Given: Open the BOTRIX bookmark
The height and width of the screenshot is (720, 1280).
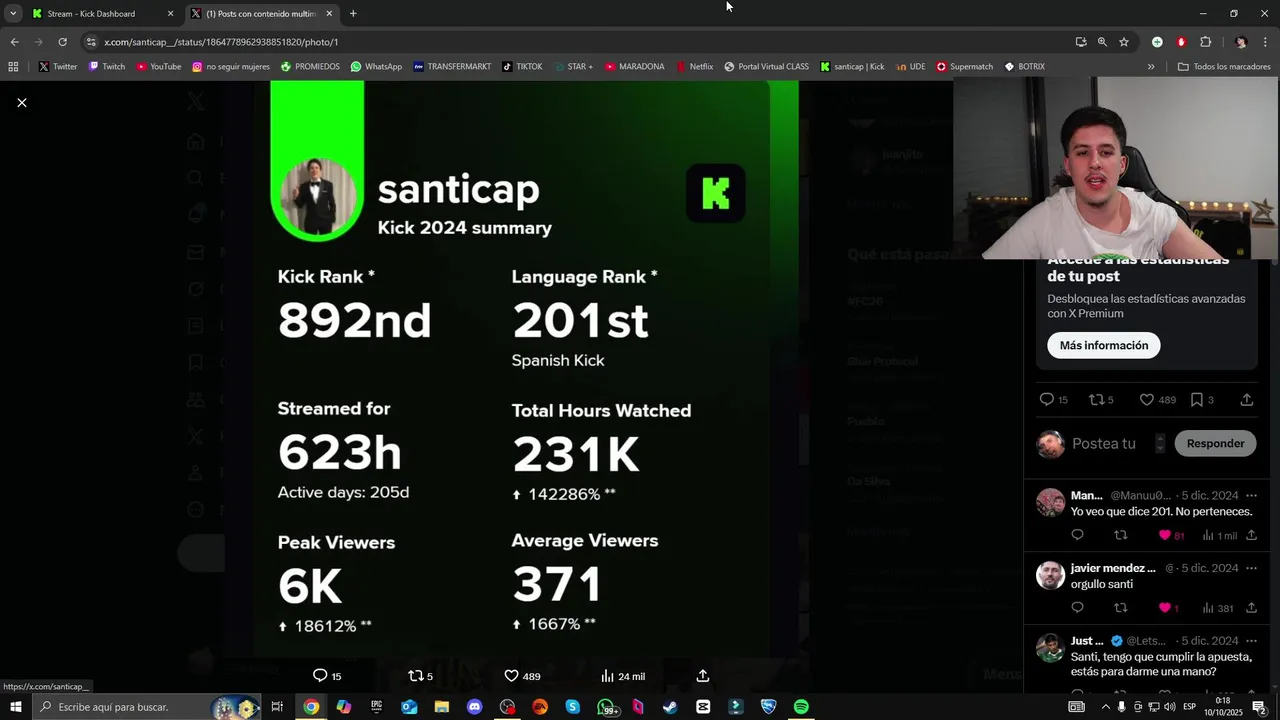Looking at the screenshot, I should click(x=1025, y=67).
